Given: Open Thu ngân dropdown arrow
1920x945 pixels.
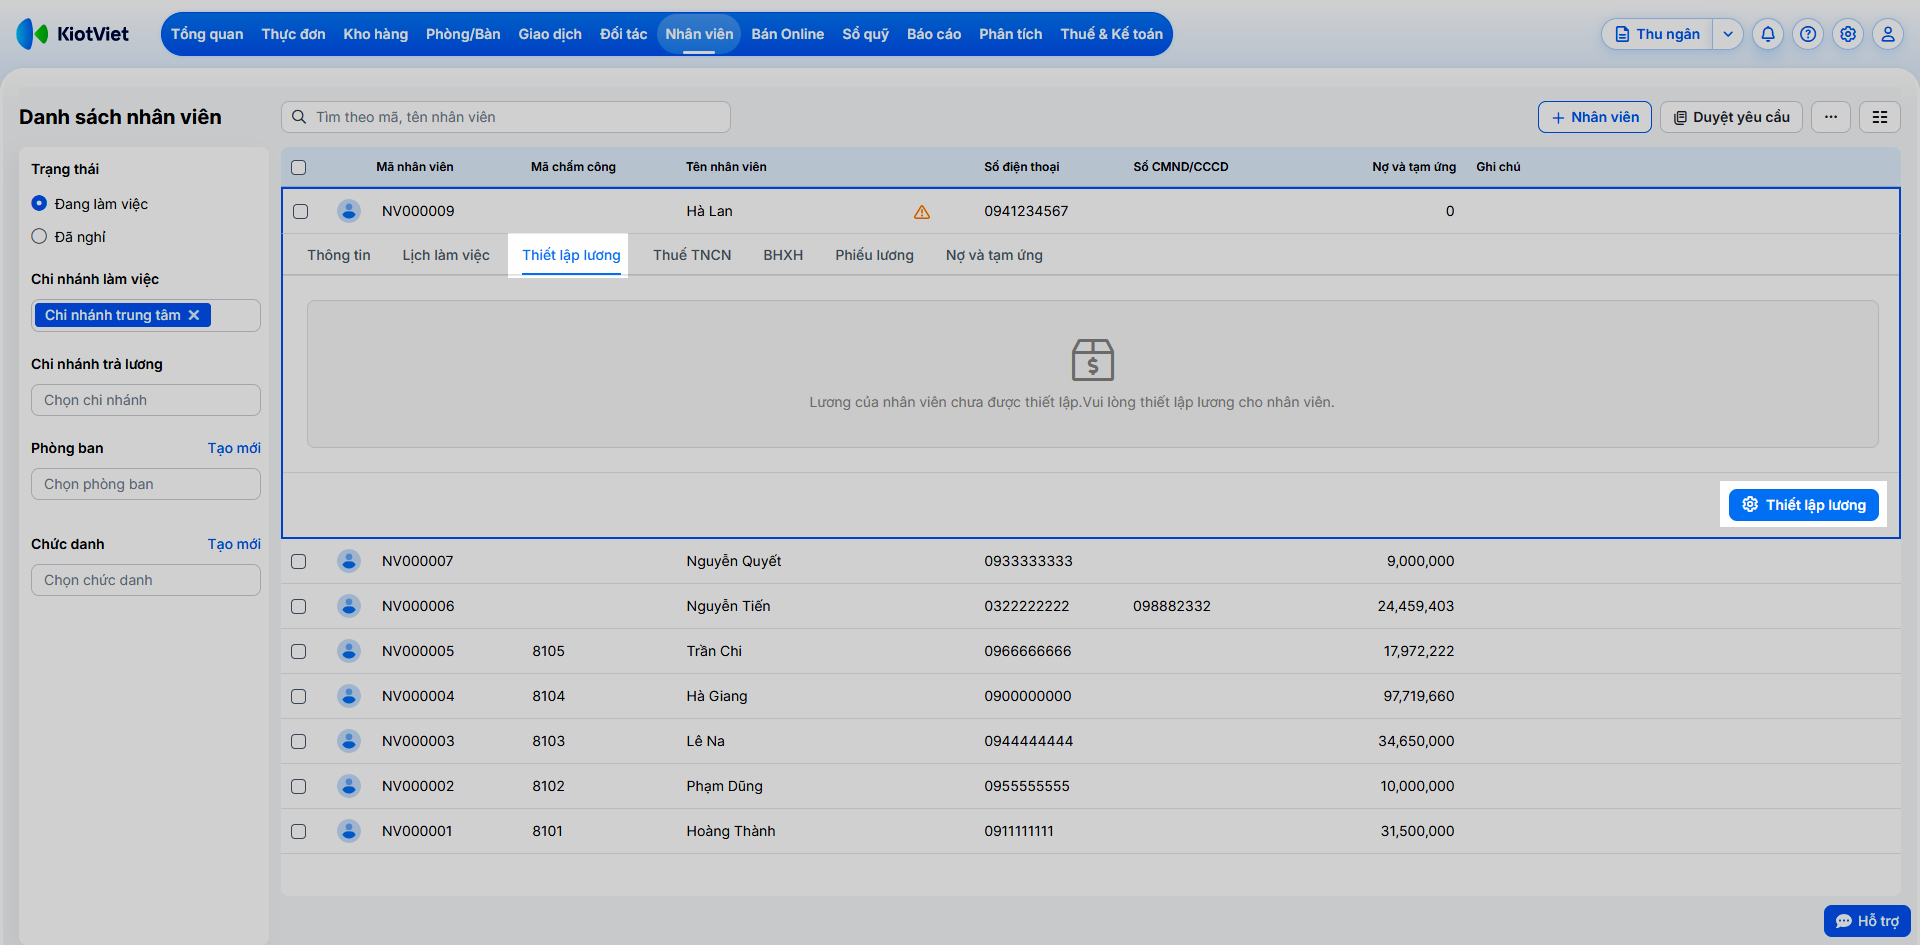Looking at the screenshot, I should (x=1728, y=34).
